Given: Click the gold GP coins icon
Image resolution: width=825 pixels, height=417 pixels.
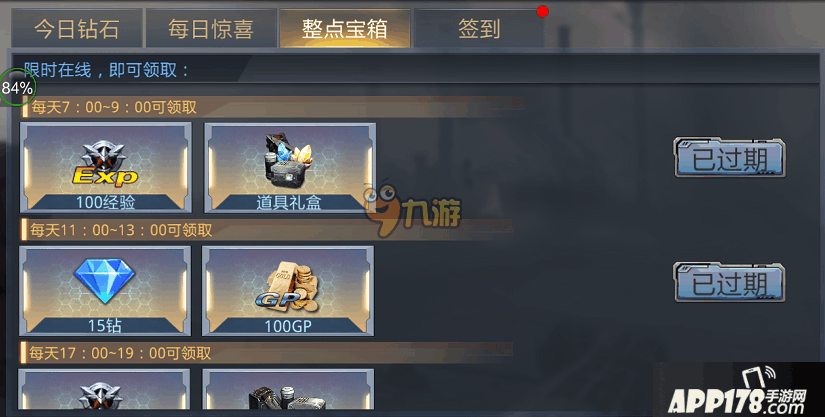Looking at the screenshot, I should [287, 289].
